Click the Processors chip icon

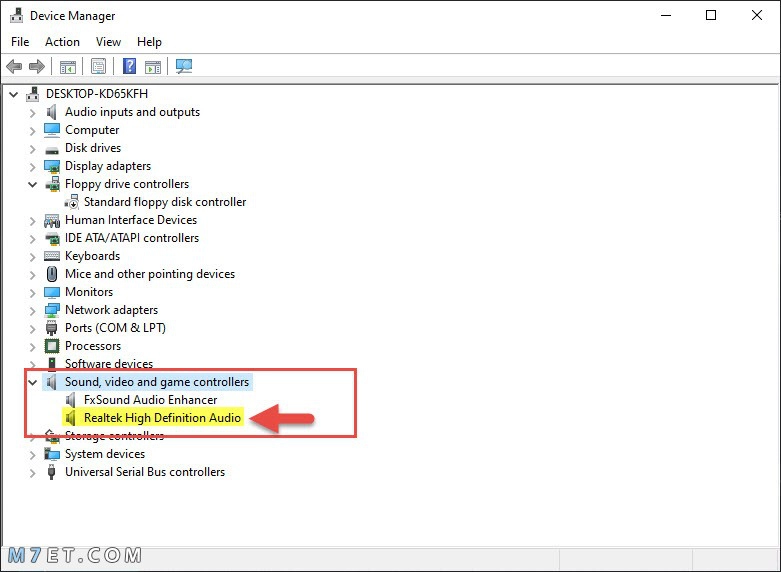pyautogui.click(x=52, y=346)
